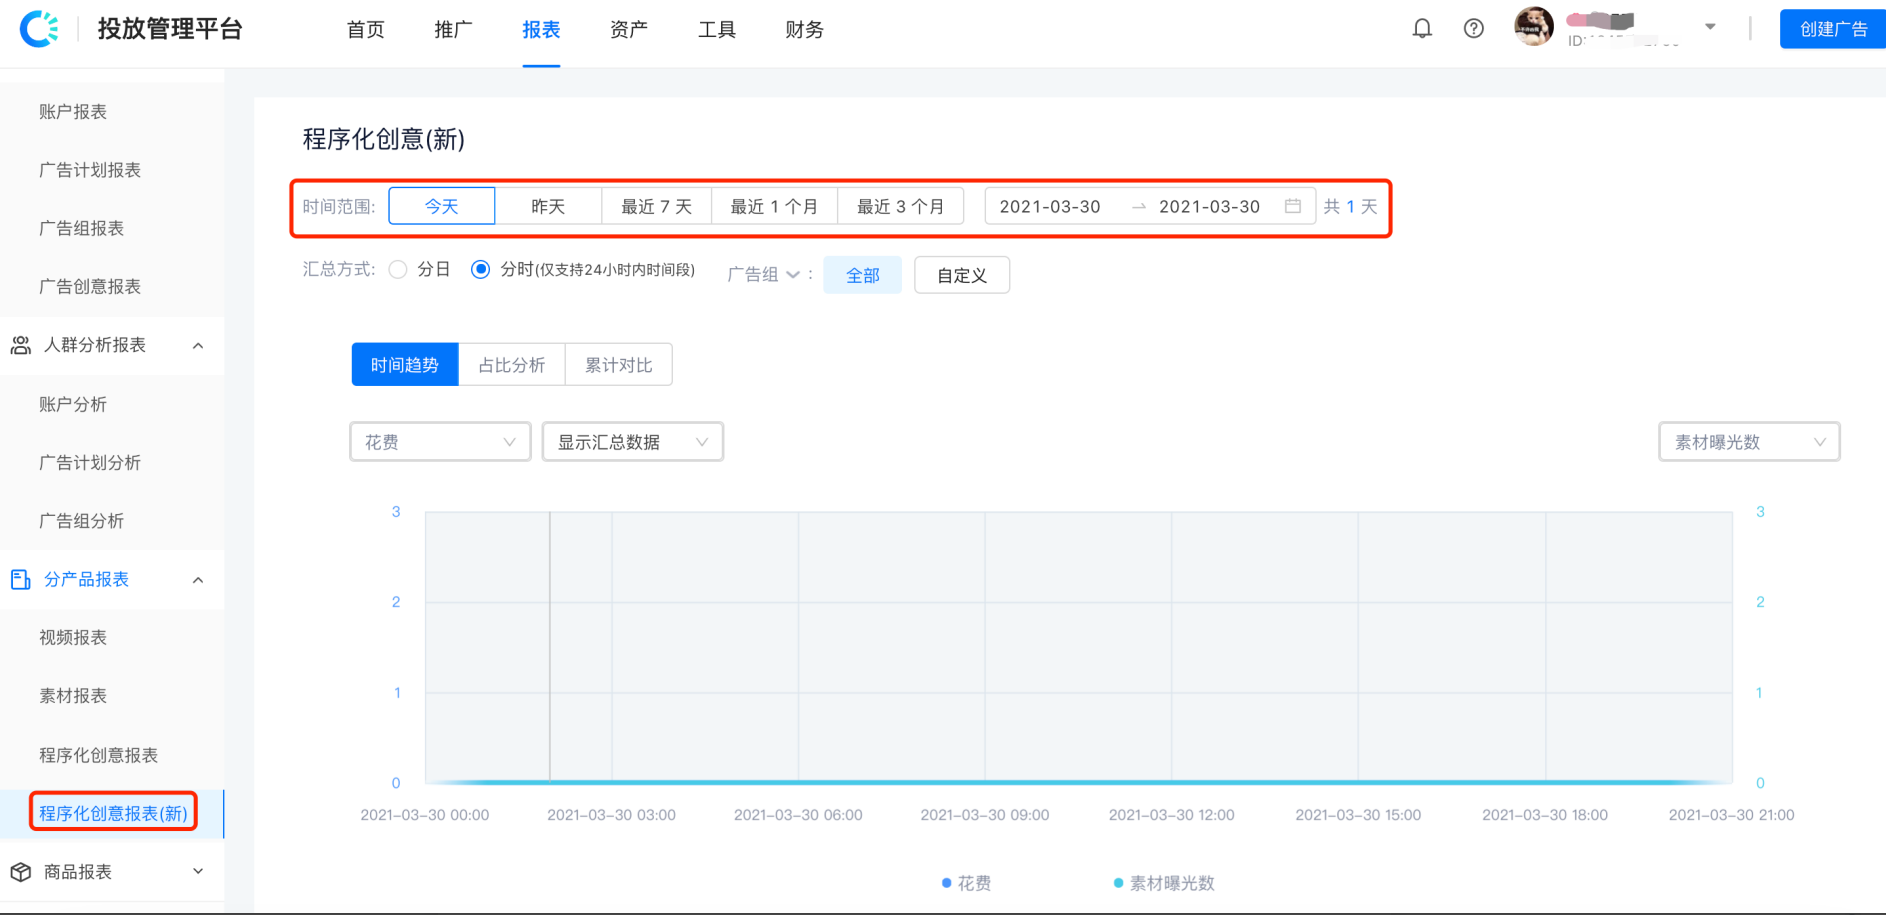The height and width of the screenshot is (915, 1886).
Task: Open the 花费 metric dropdown
Action: pos(440,441)
